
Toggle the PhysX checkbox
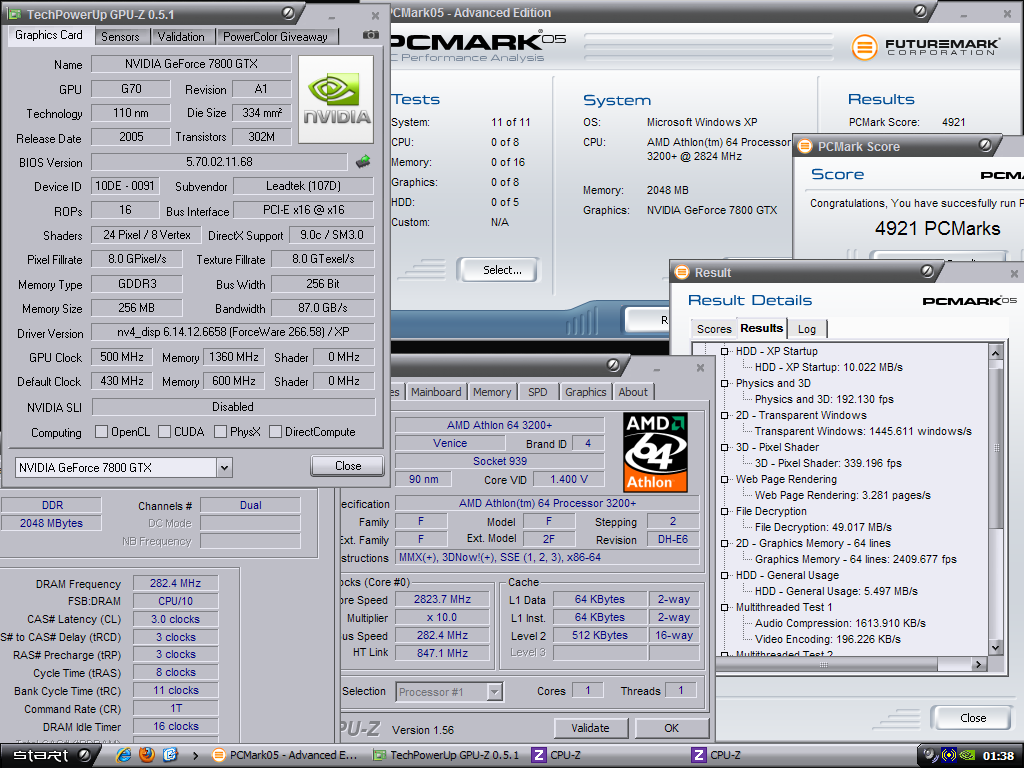(x=220, y=432)
